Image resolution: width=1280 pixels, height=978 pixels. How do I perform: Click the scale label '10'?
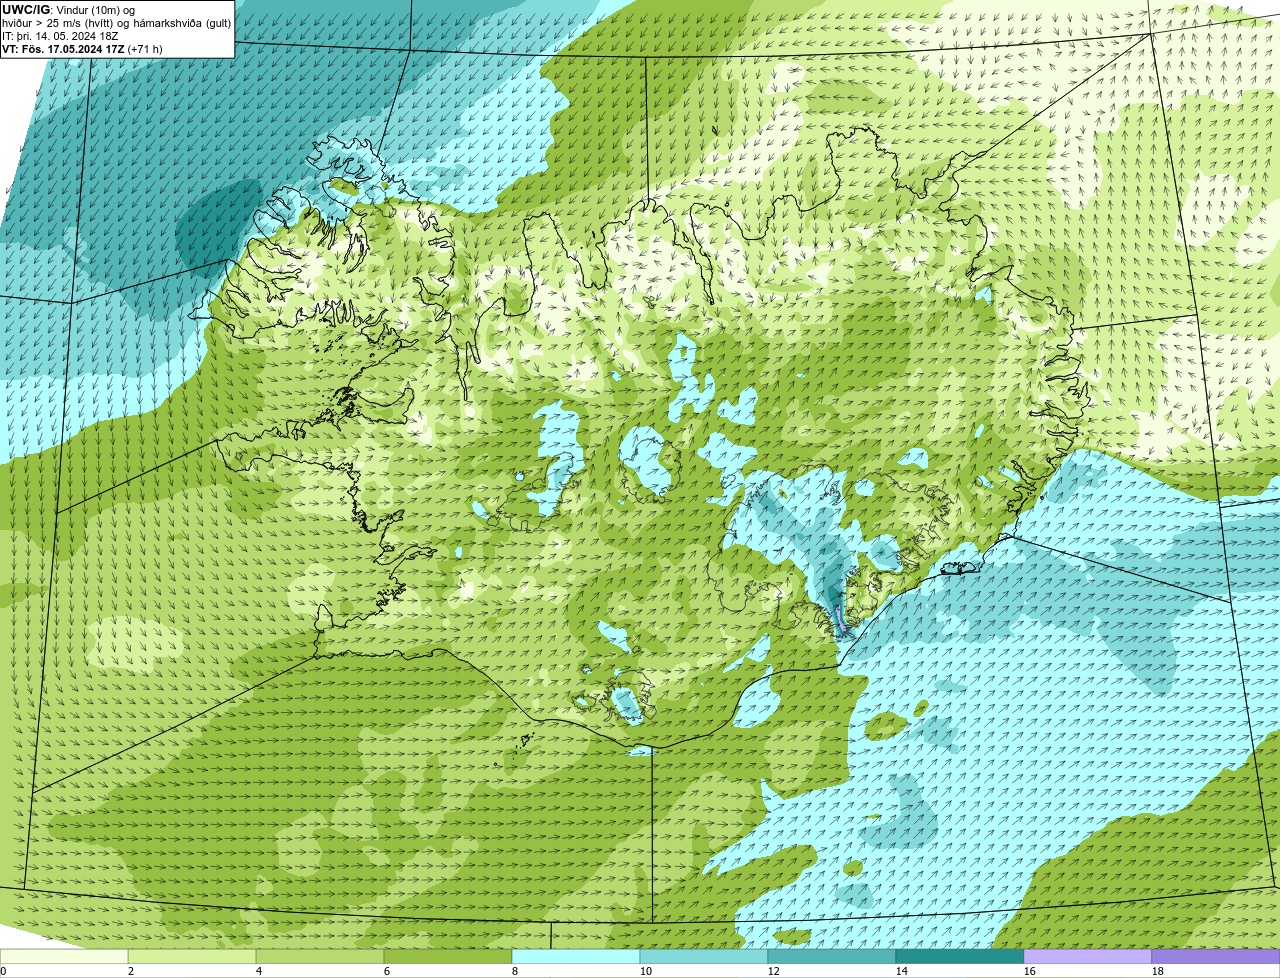[646, 971]
